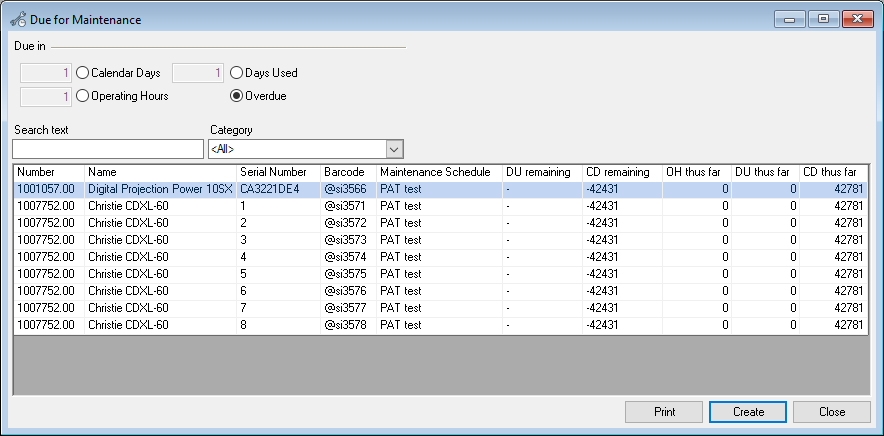
Task: Click the Calendar Days number field
Action: coord(46,73)
